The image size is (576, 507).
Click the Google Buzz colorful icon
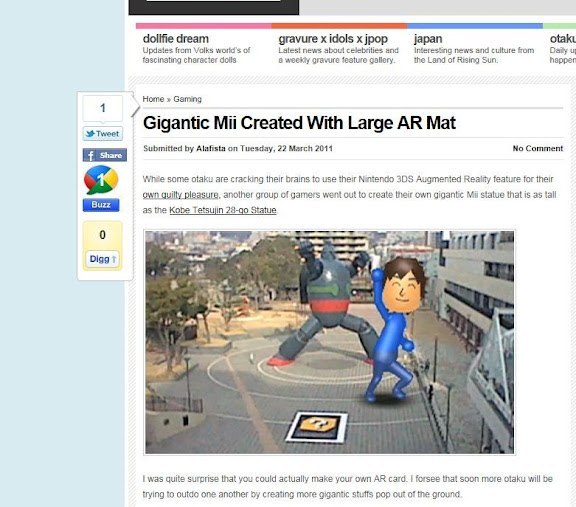click(101, 180)
